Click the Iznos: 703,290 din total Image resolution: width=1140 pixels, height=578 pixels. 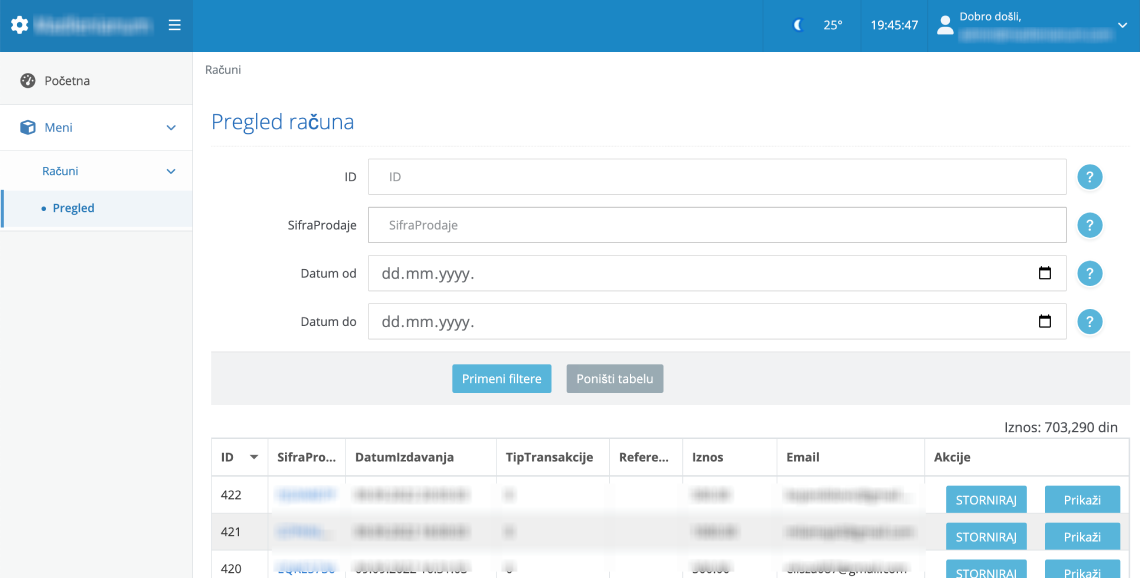tap(1061, 427)
